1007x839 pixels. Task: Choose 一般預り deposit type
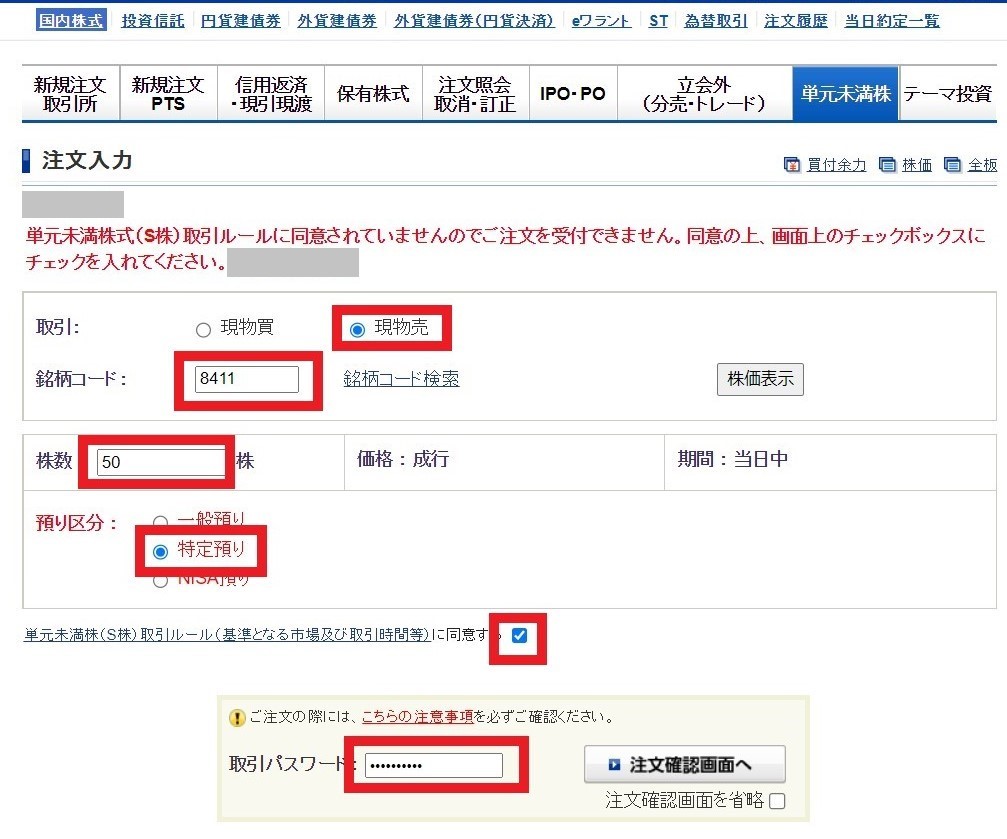pos(160,519)
